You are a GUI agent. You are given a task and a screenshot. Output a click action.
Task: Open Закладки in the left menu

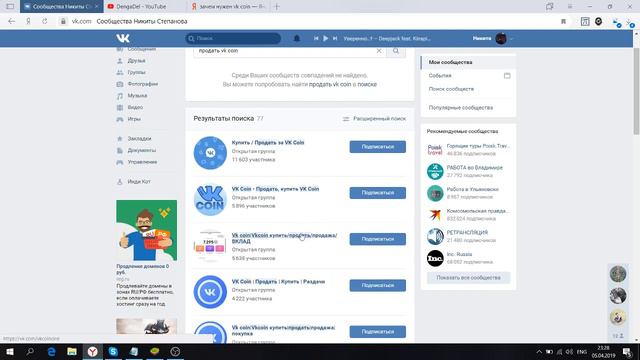pyautogui.click(x=139, y=139)
